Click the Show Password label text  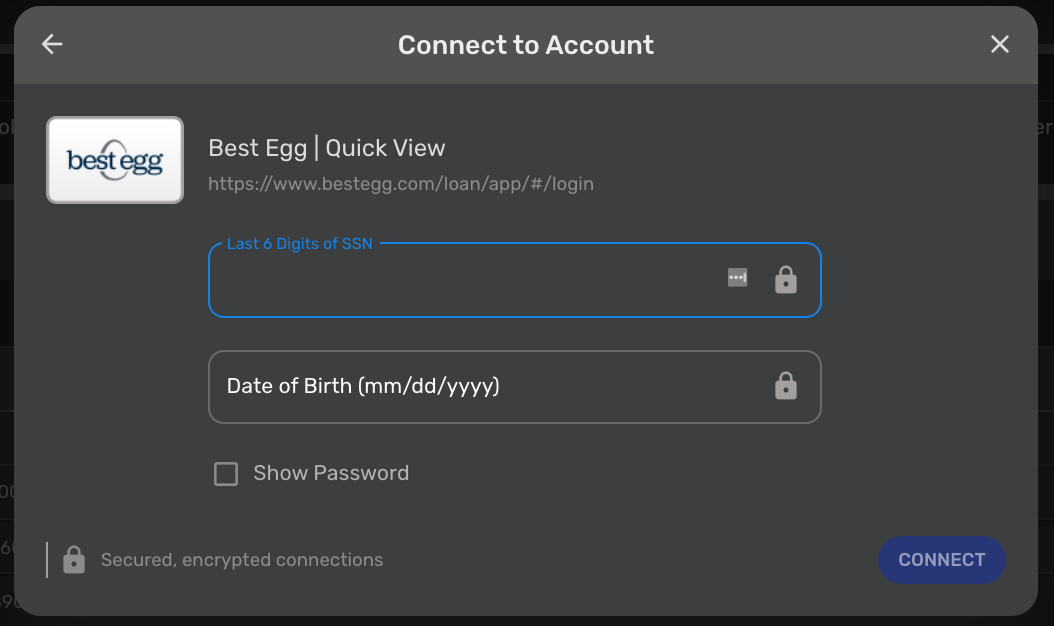pos(331,473)
